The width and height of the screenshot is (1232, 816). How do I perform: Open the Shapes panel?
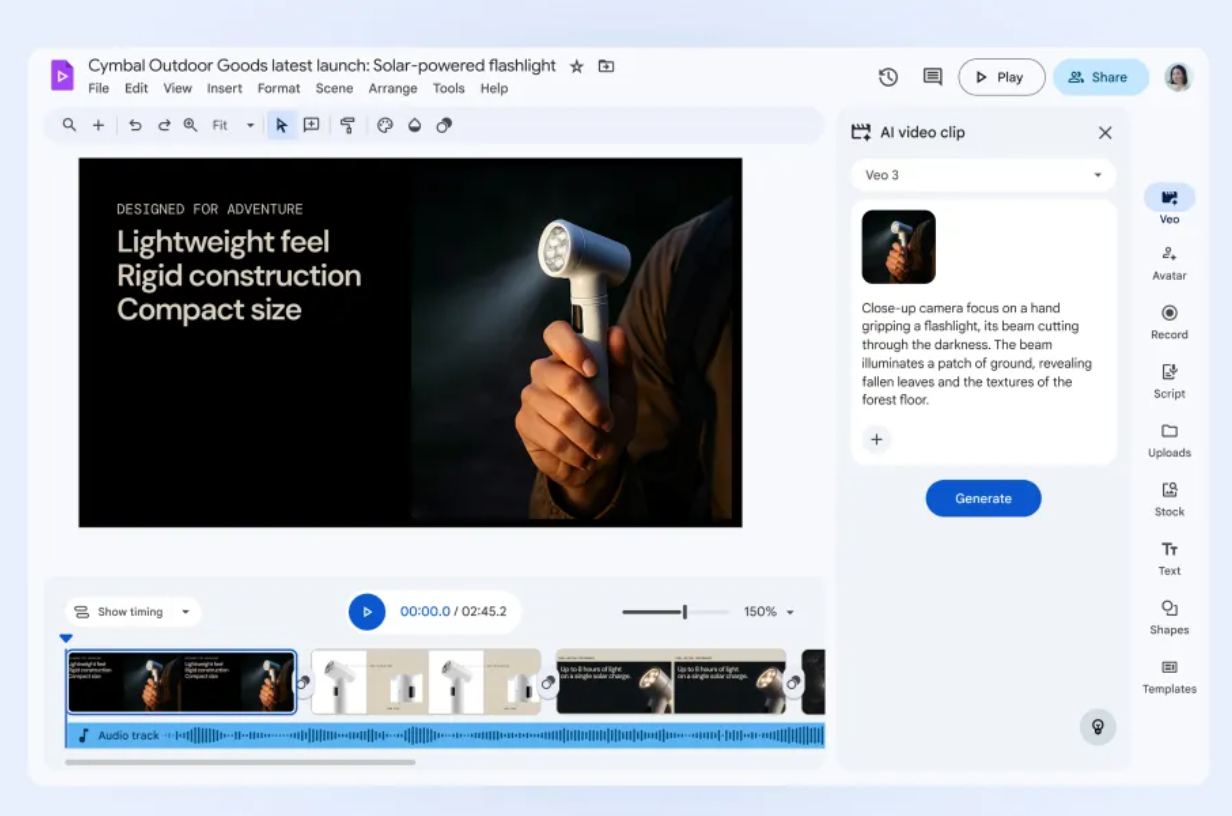coord(1169,617)
